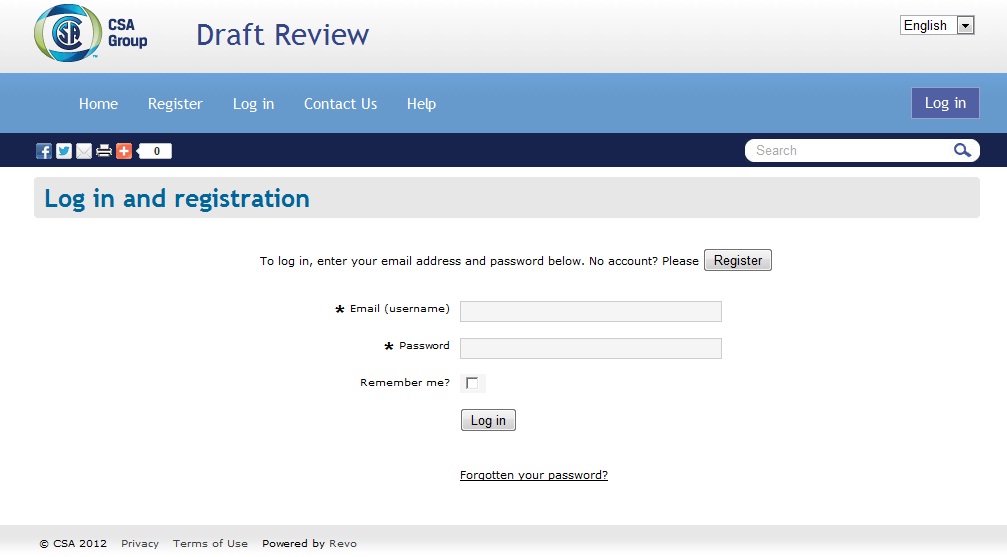Share page on Twitter icon

coord(64,151)
